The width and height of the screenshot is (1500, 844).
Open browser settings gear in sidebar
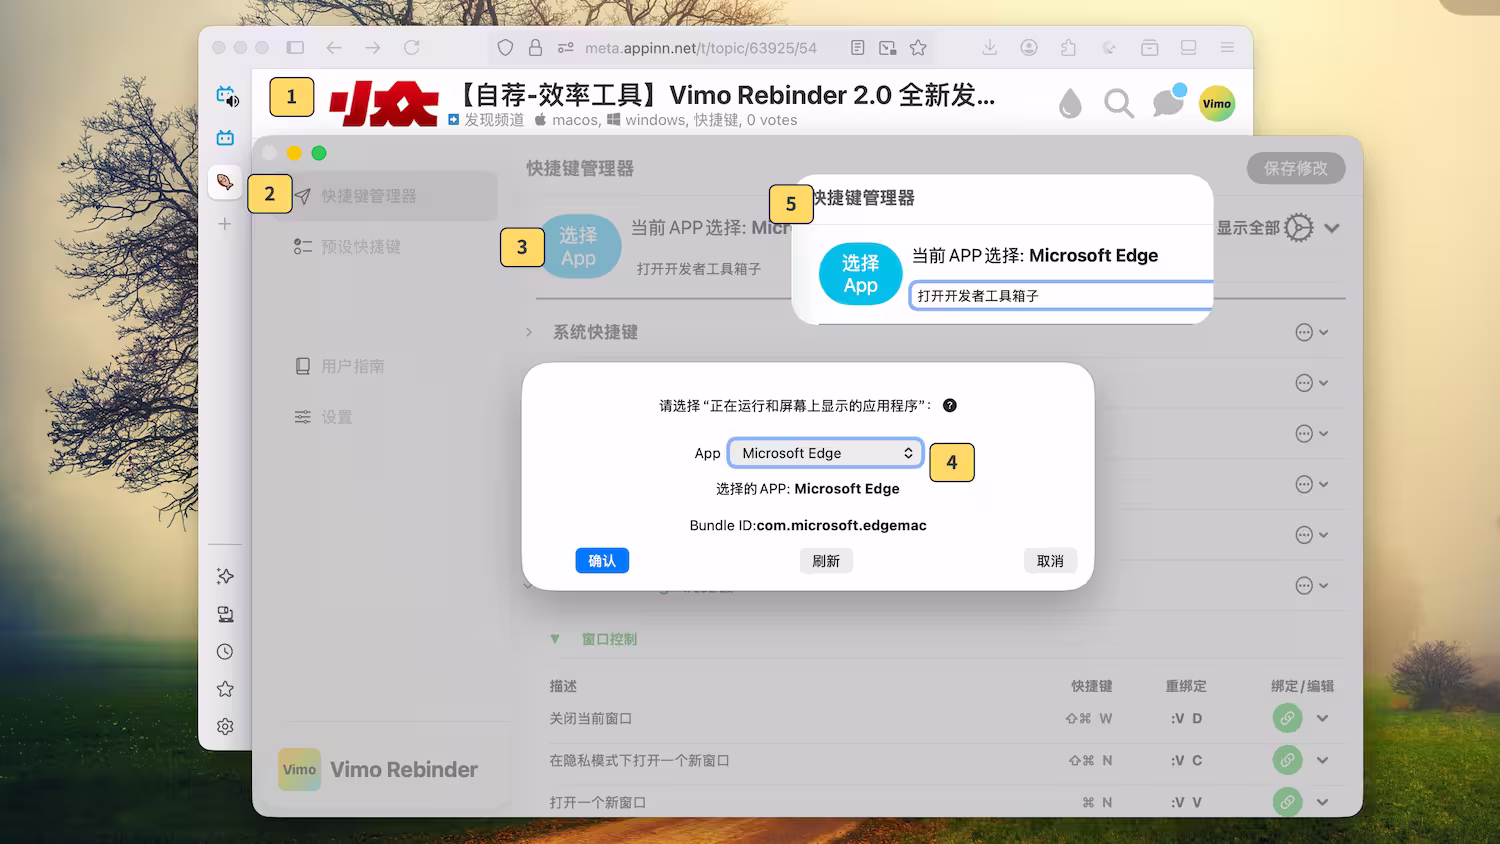point(225,727)
